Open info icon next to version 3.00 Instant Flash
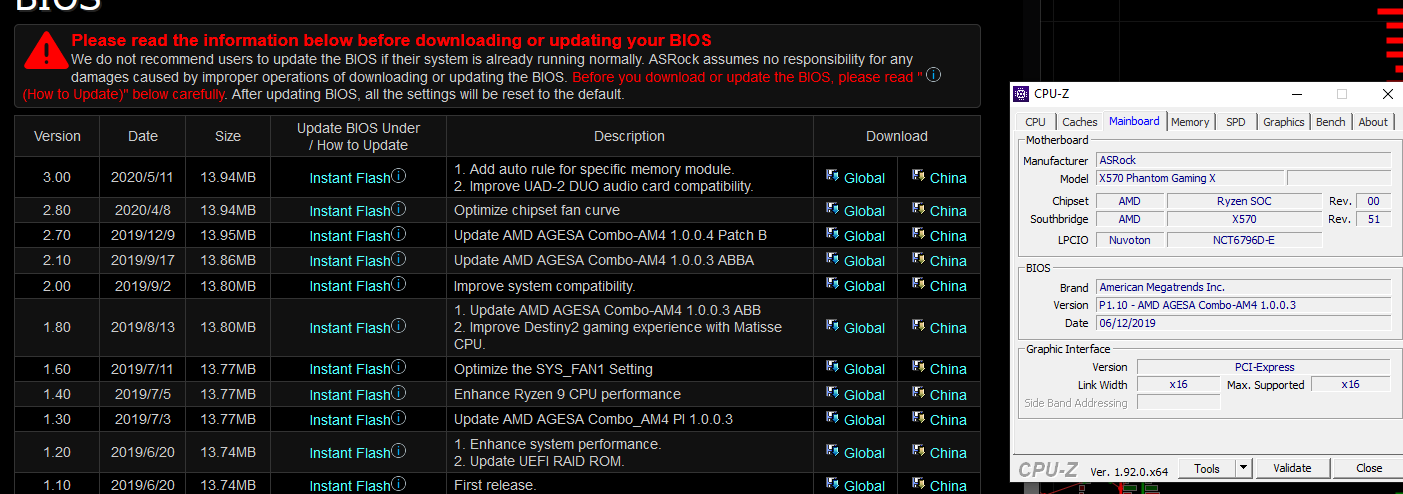 pyautogui.click(x=398, y=176)
